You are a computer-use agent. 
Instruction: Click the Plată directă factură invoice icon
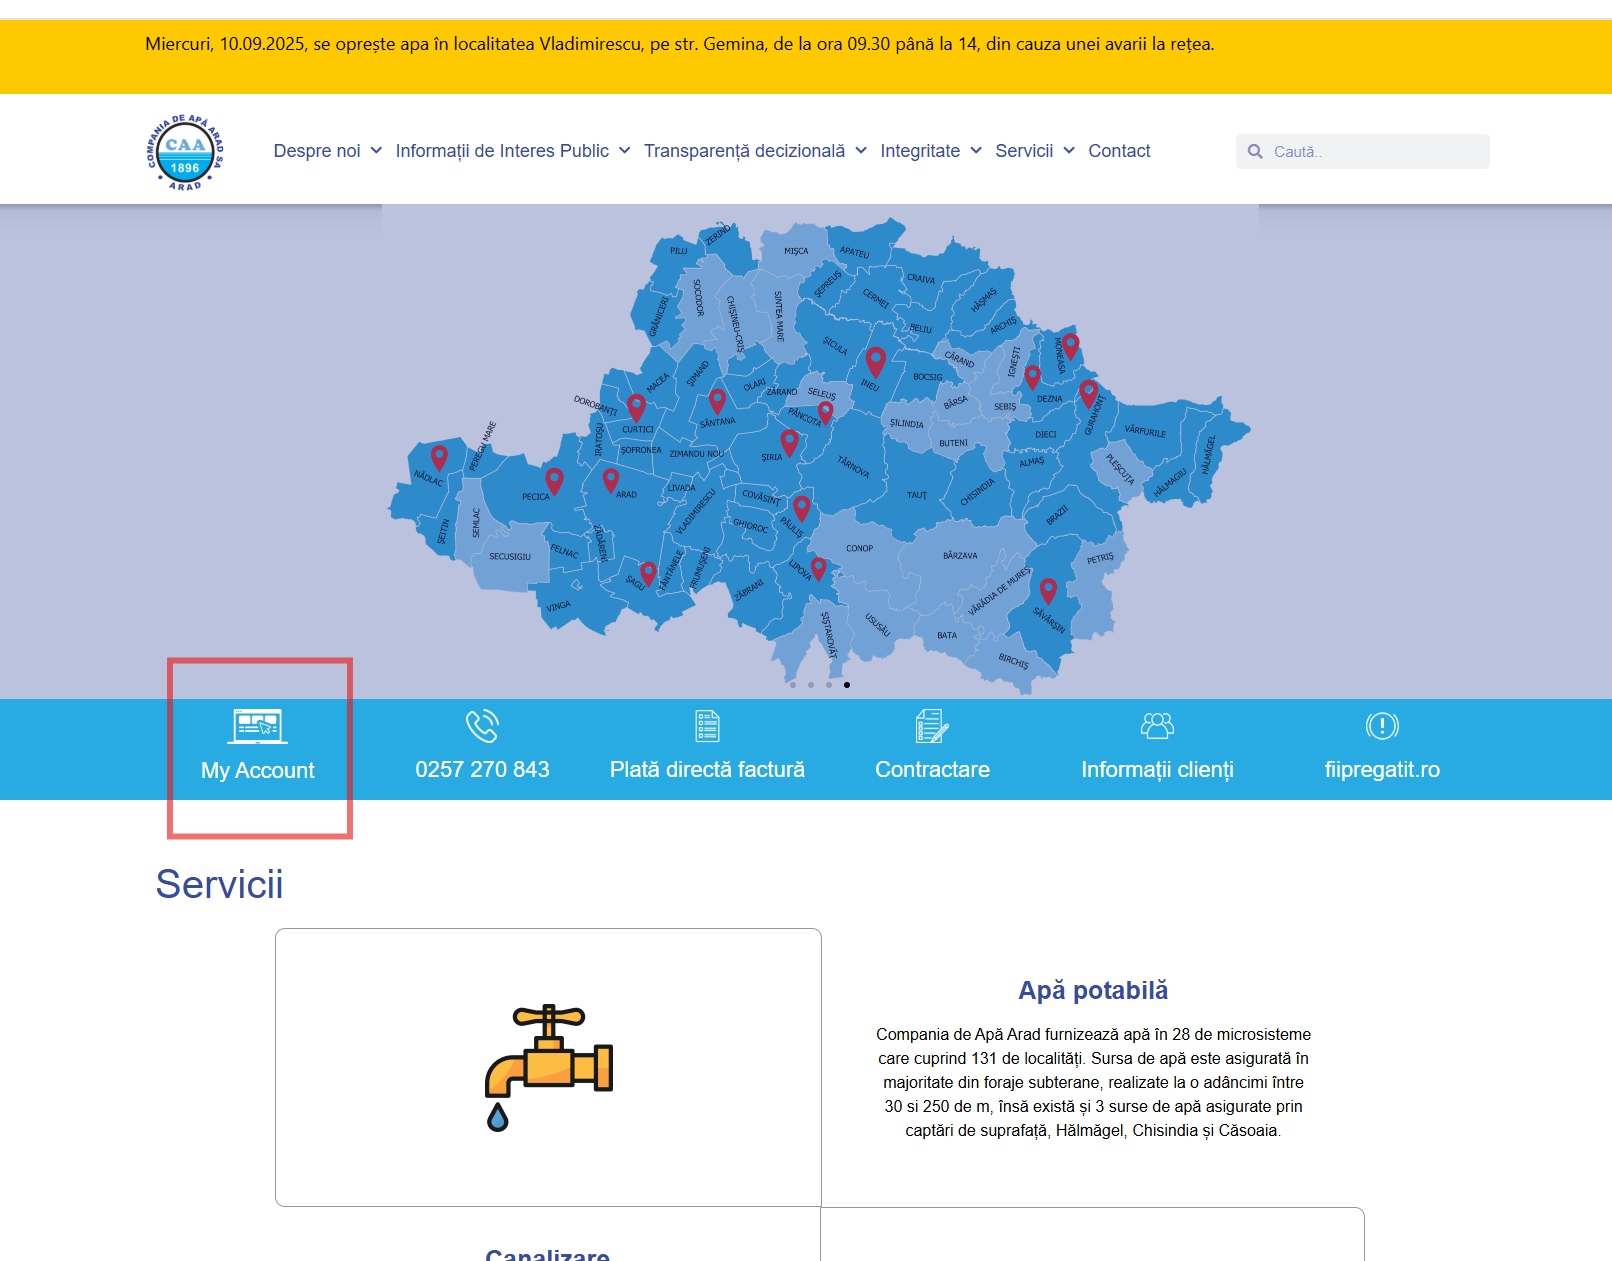point(707,726)
